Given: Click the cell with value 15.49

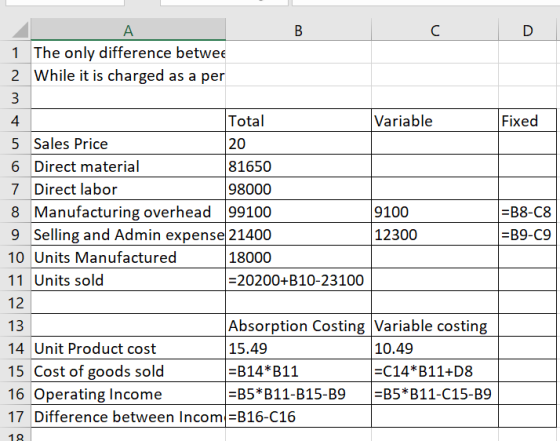Looking at the screenshot, I should [298, 349].
